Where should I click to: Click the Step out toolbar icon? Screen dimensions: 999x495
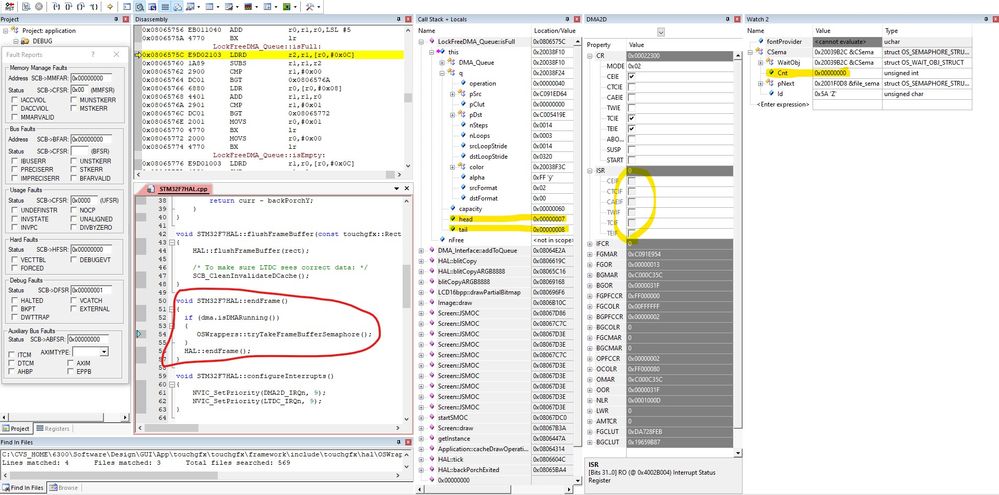coord(81,6)
